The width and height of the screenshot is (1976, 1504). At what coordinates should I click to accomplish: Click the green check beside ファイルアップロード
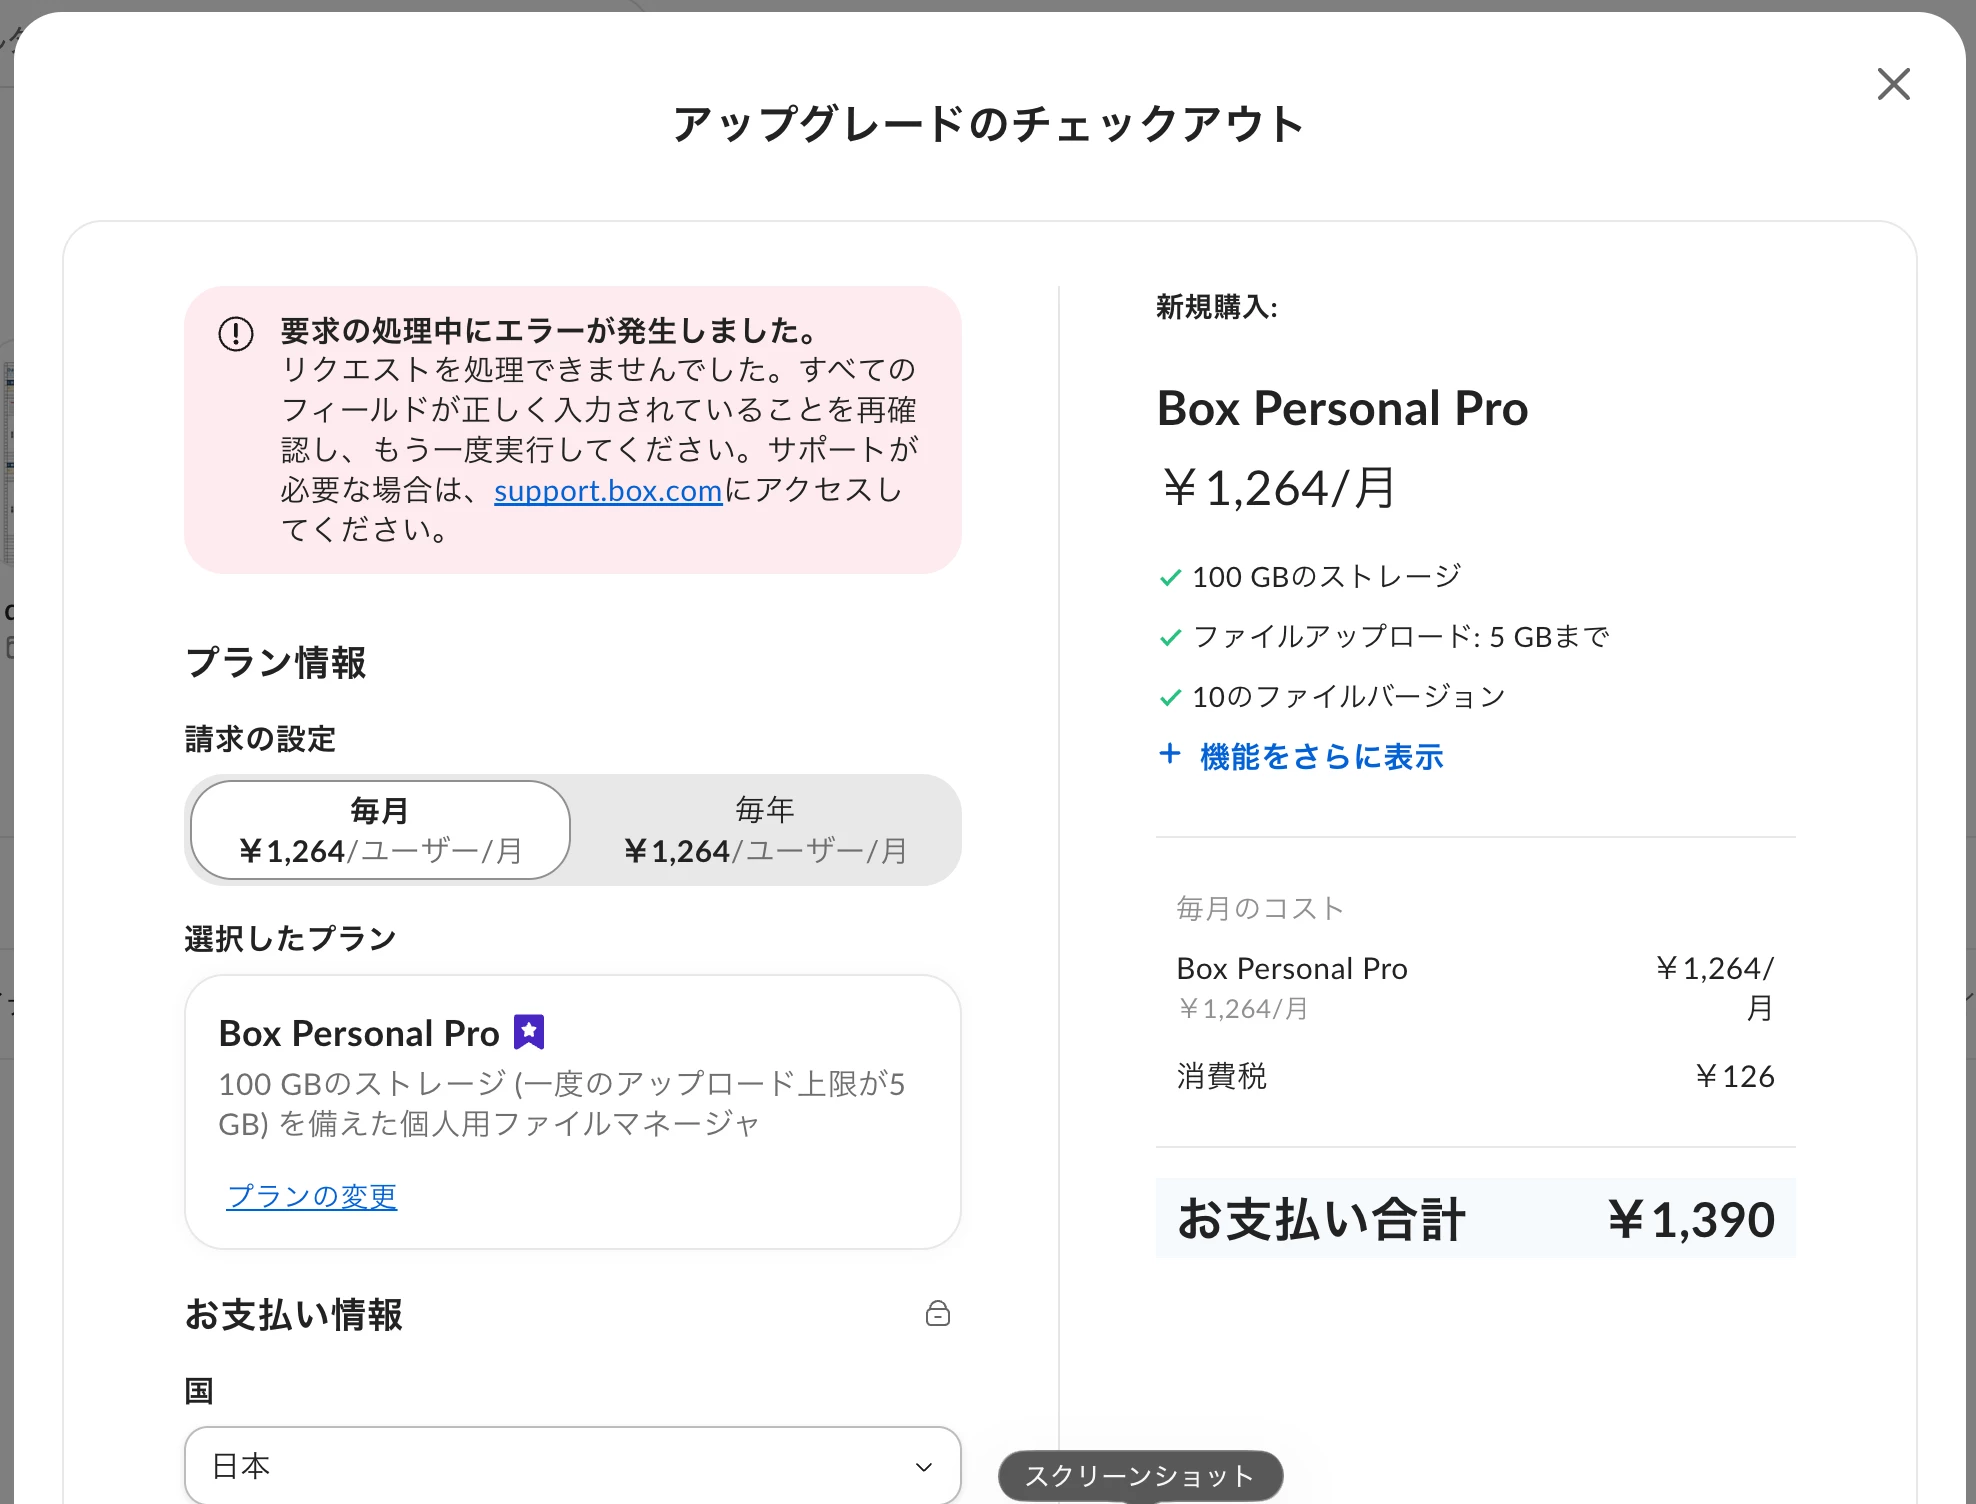(1170, 638)
